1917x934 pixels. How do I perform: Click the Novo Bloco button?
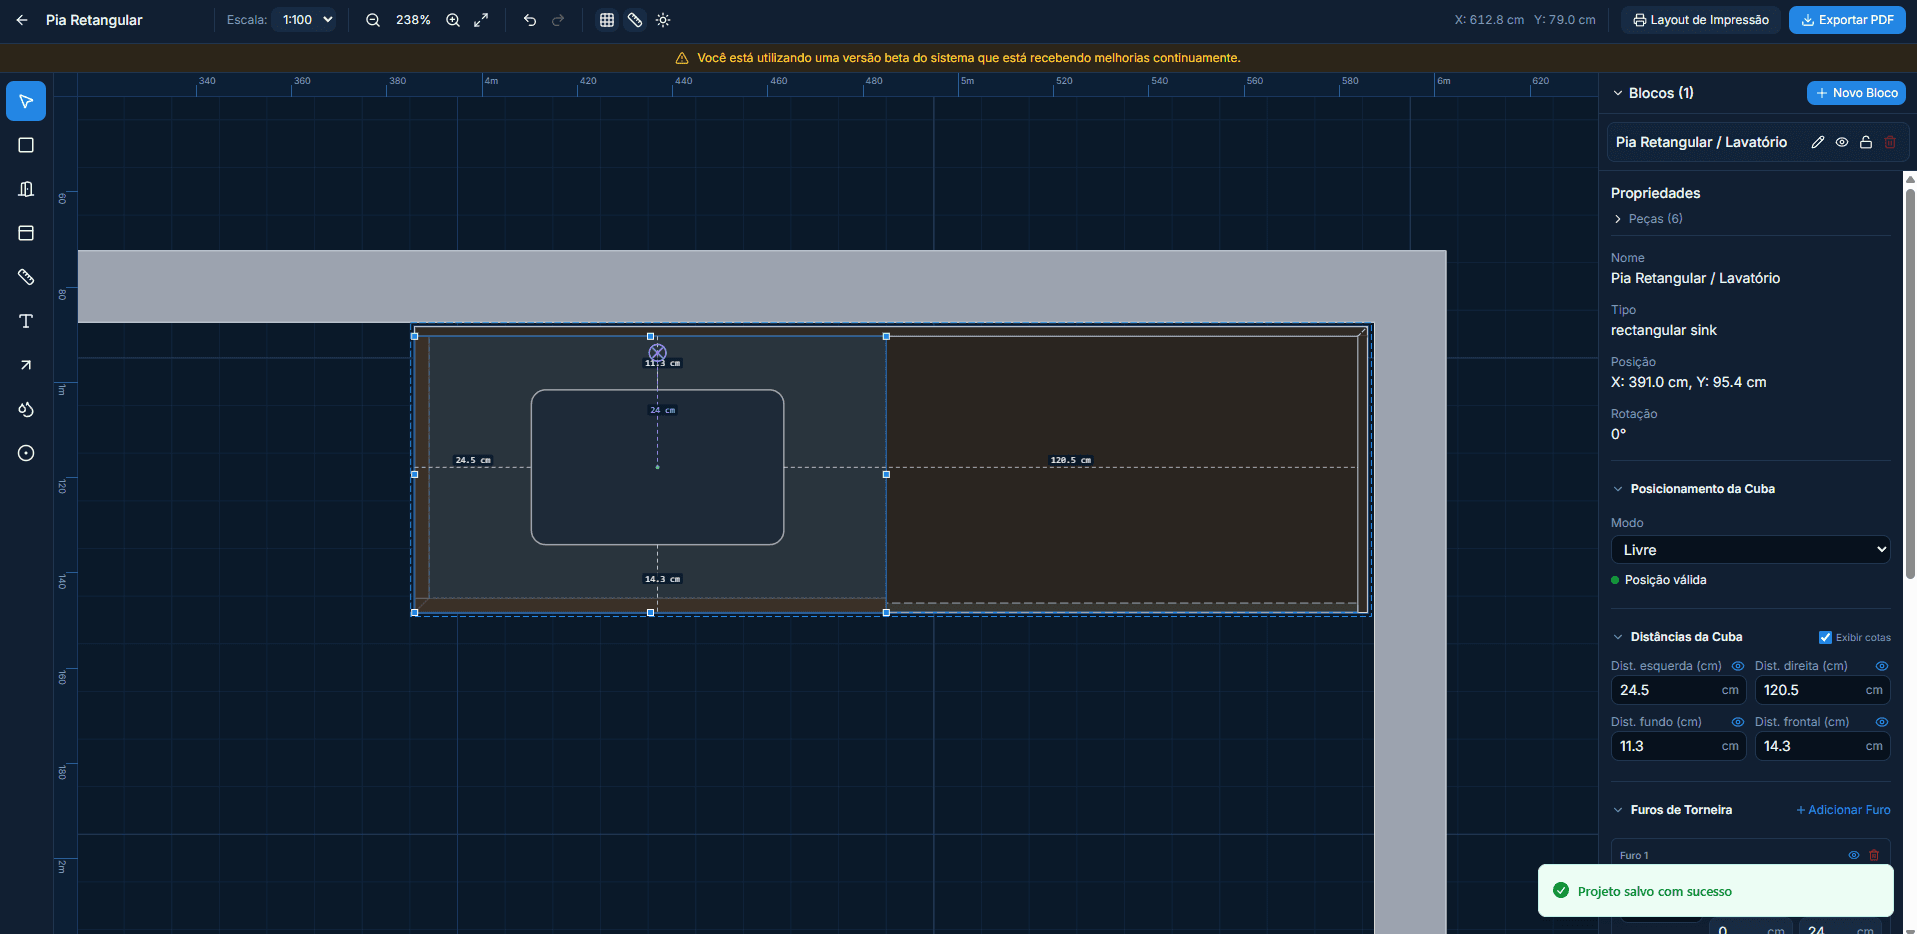tap(1856, 93)
